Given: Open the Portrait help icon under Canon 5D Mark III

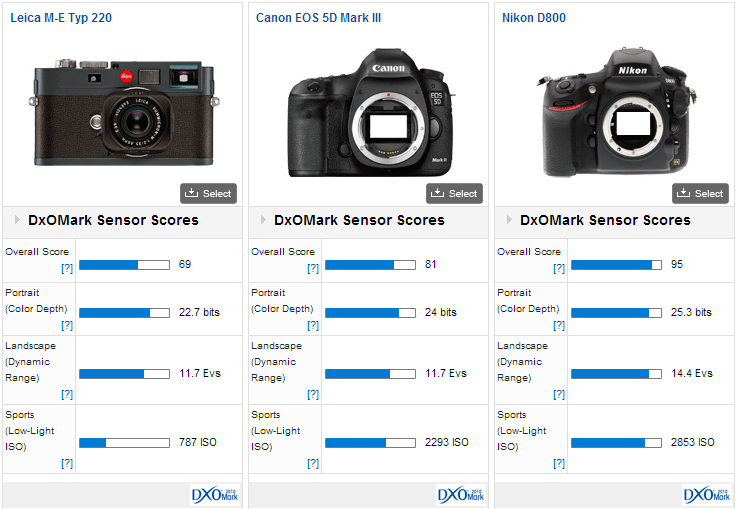Looking at the screenshot, I should coord(313,326).
